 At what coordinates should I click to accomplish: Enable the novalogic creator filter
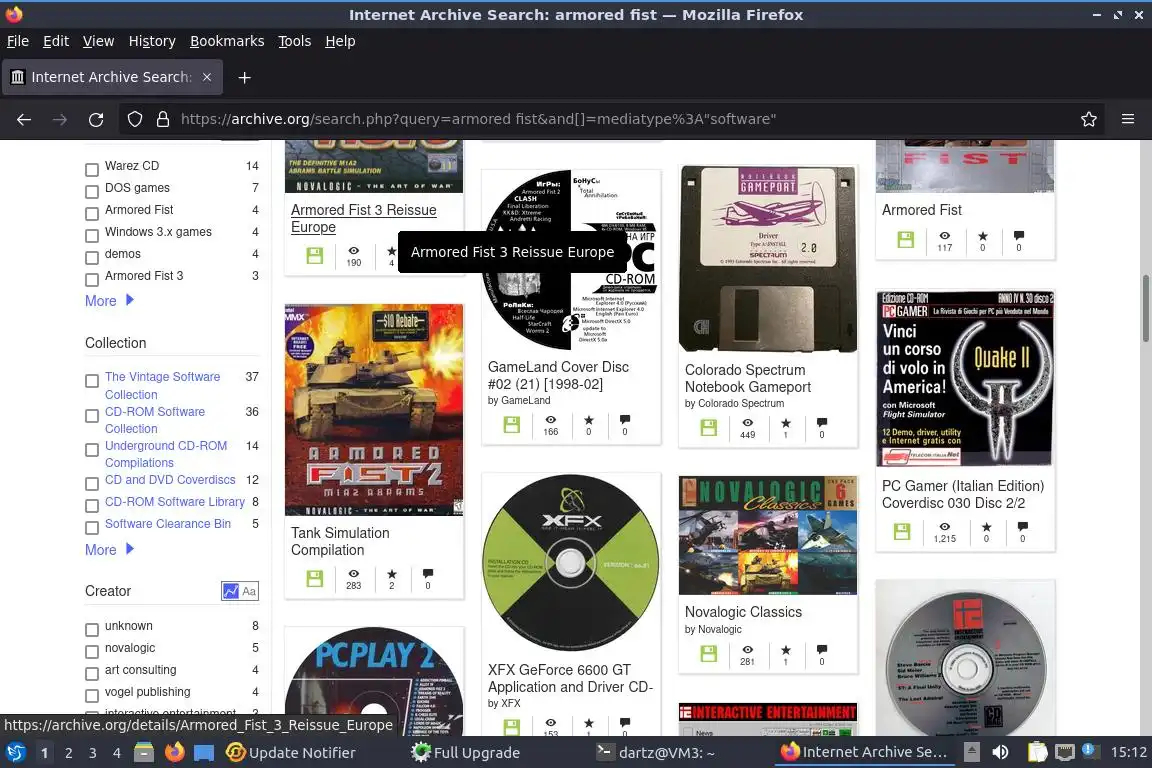tap(92, 652)
